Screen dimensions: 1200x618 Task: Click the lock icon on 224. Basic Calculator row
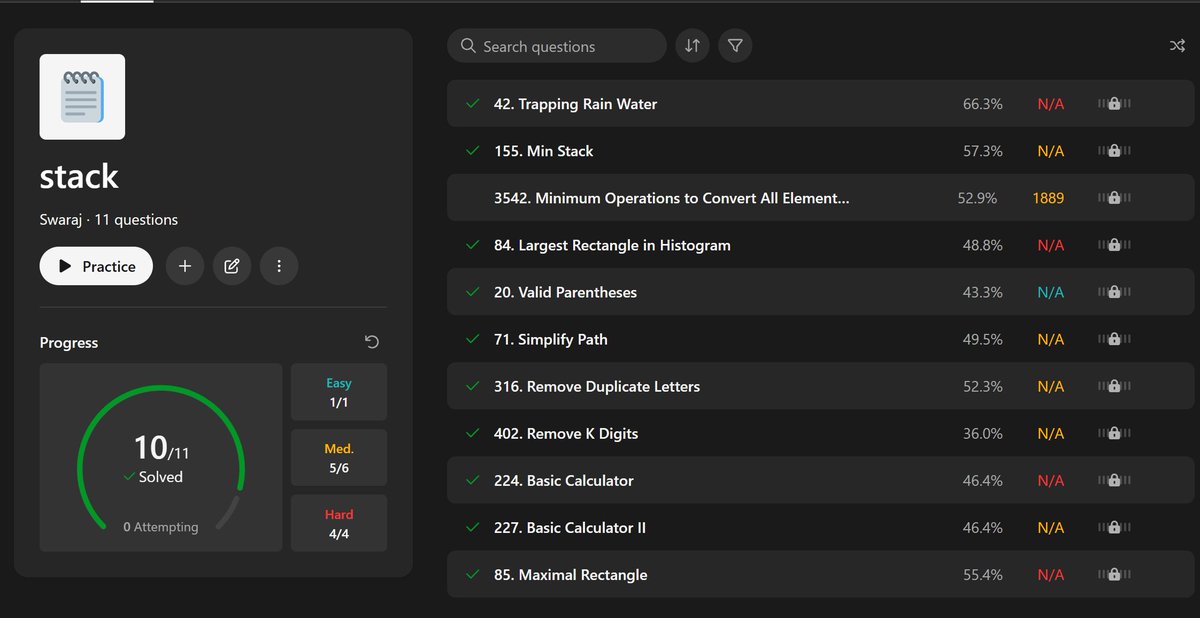coord(1114,479)
